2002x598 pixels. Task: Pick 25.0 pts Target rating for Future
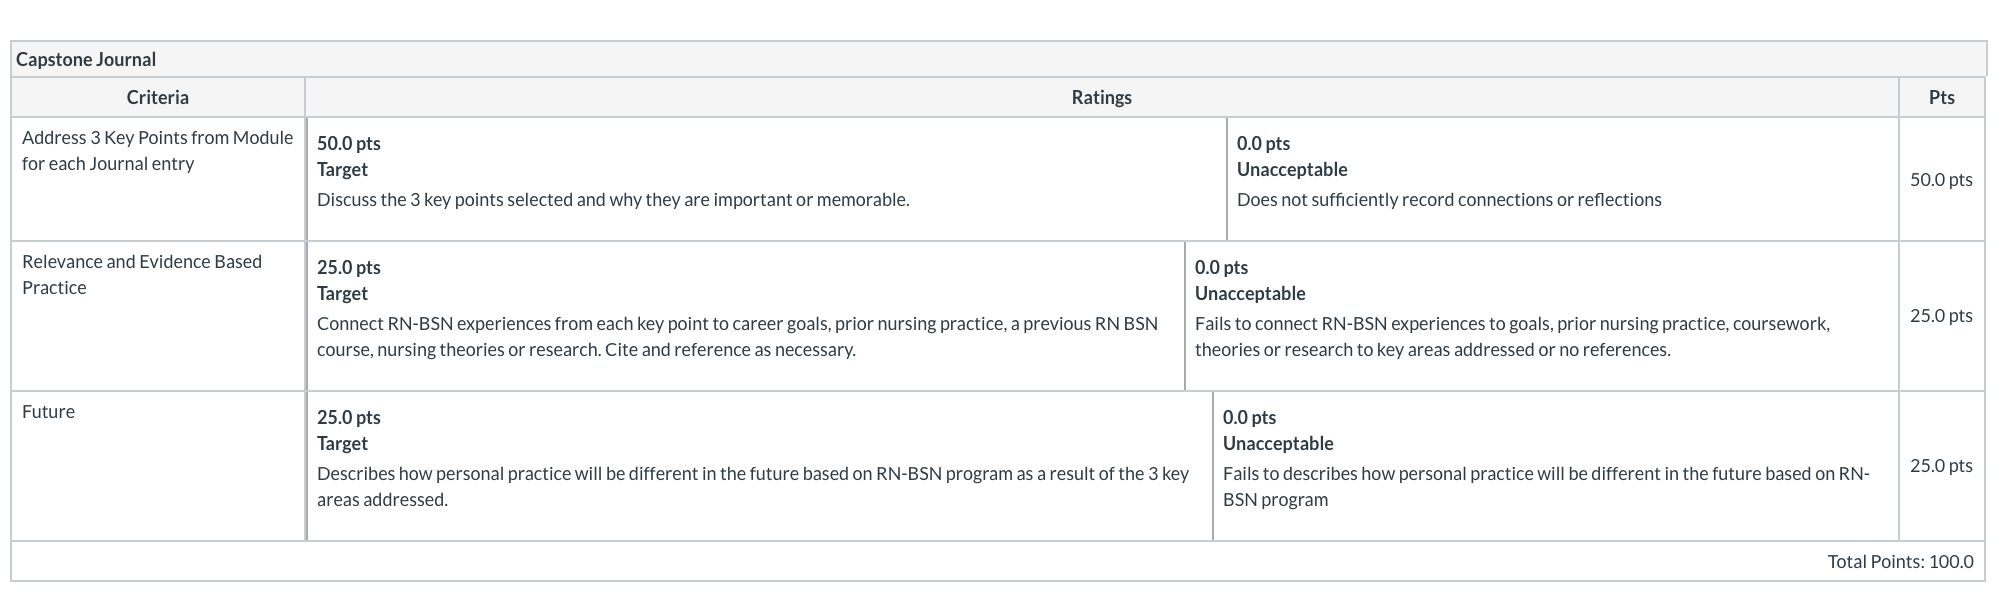759,466
